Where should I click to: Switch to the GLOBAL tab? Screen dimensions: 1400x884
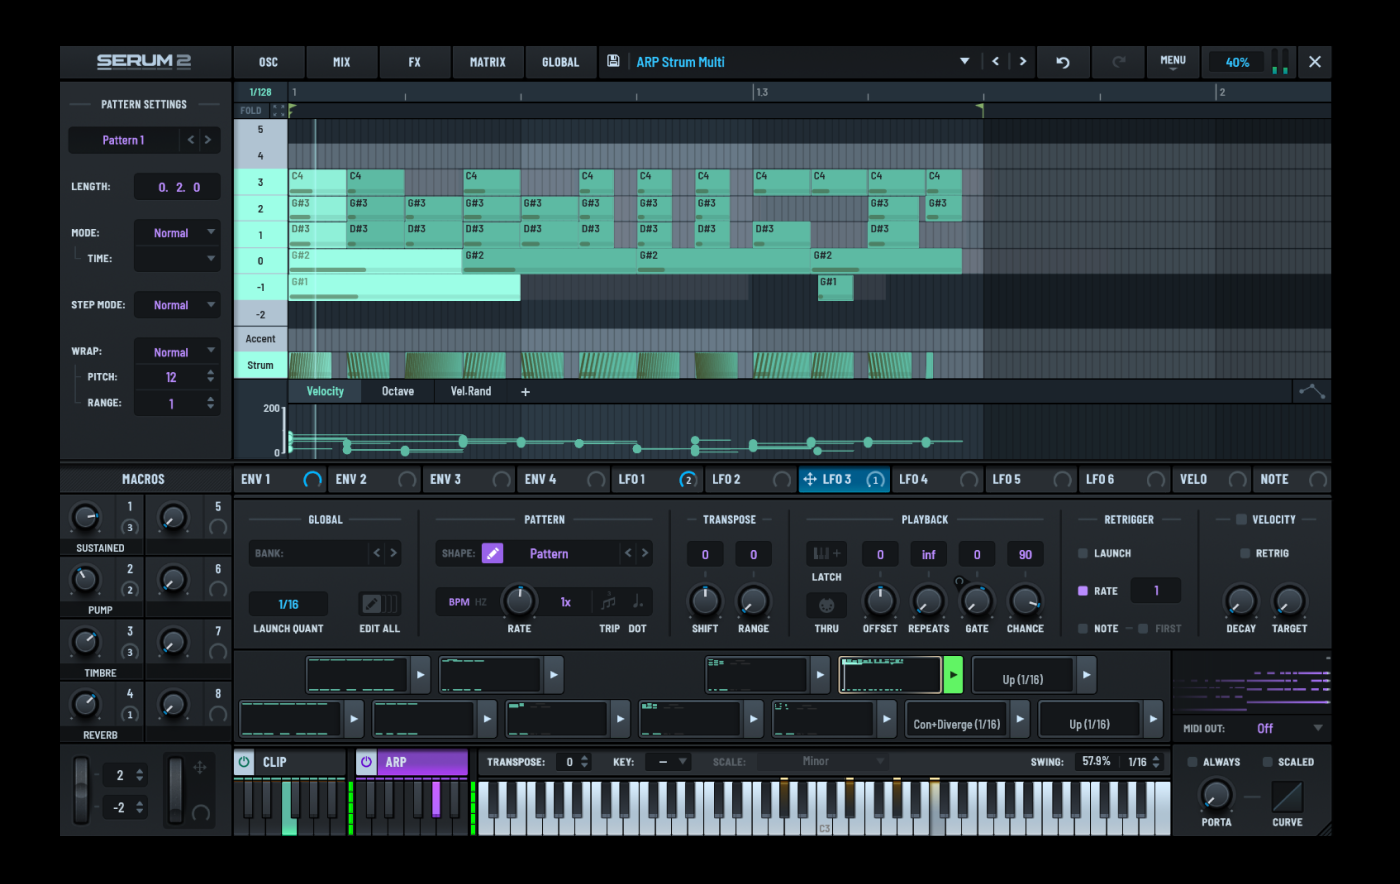tap(560, 62)
